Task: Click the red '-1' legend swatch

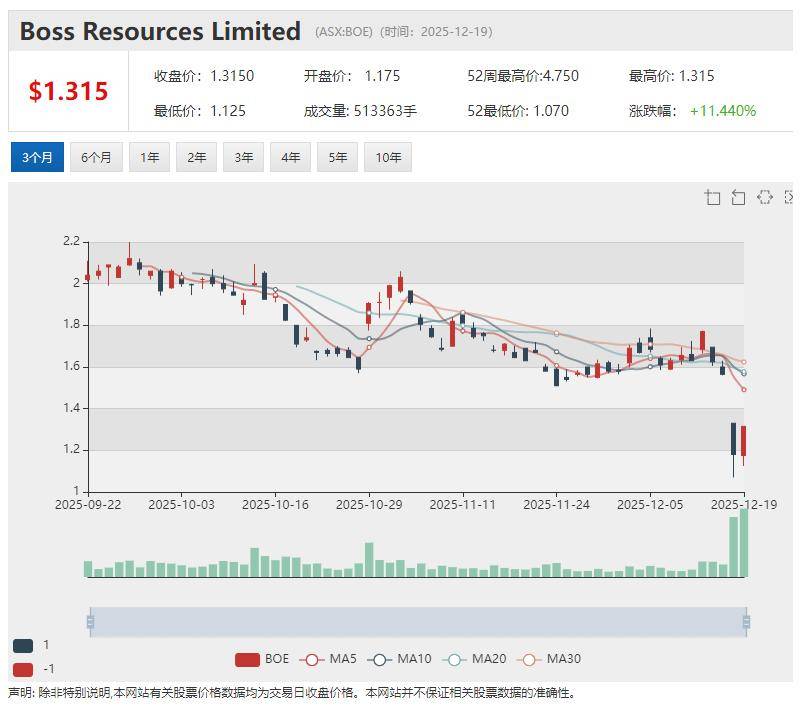Action: click(x=23, y=669)
